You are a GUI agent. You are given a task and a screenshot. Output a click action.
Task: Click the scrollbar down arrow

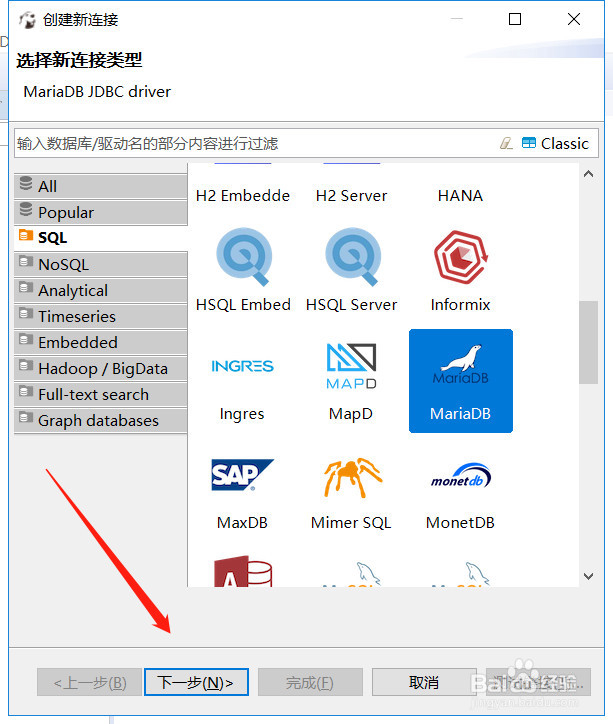[x=589, y=576]
